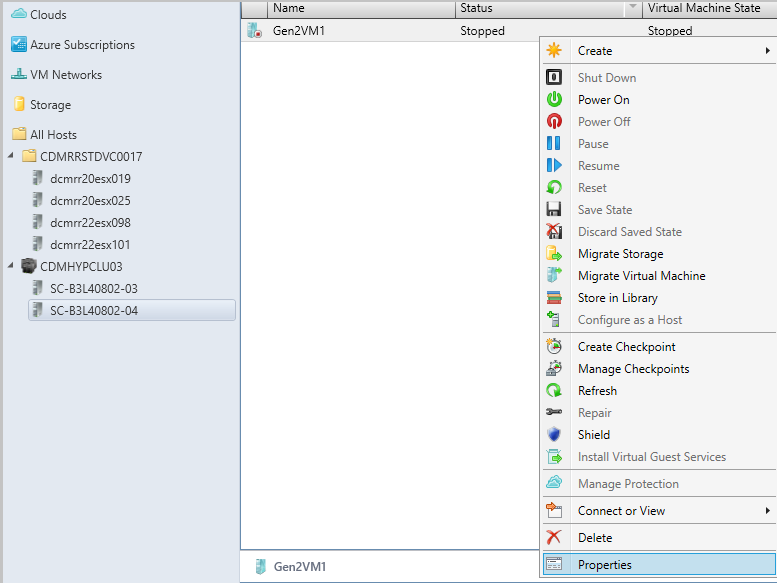
Task: Click the Store in Library books icon
Action: click(x=554, y=298)
